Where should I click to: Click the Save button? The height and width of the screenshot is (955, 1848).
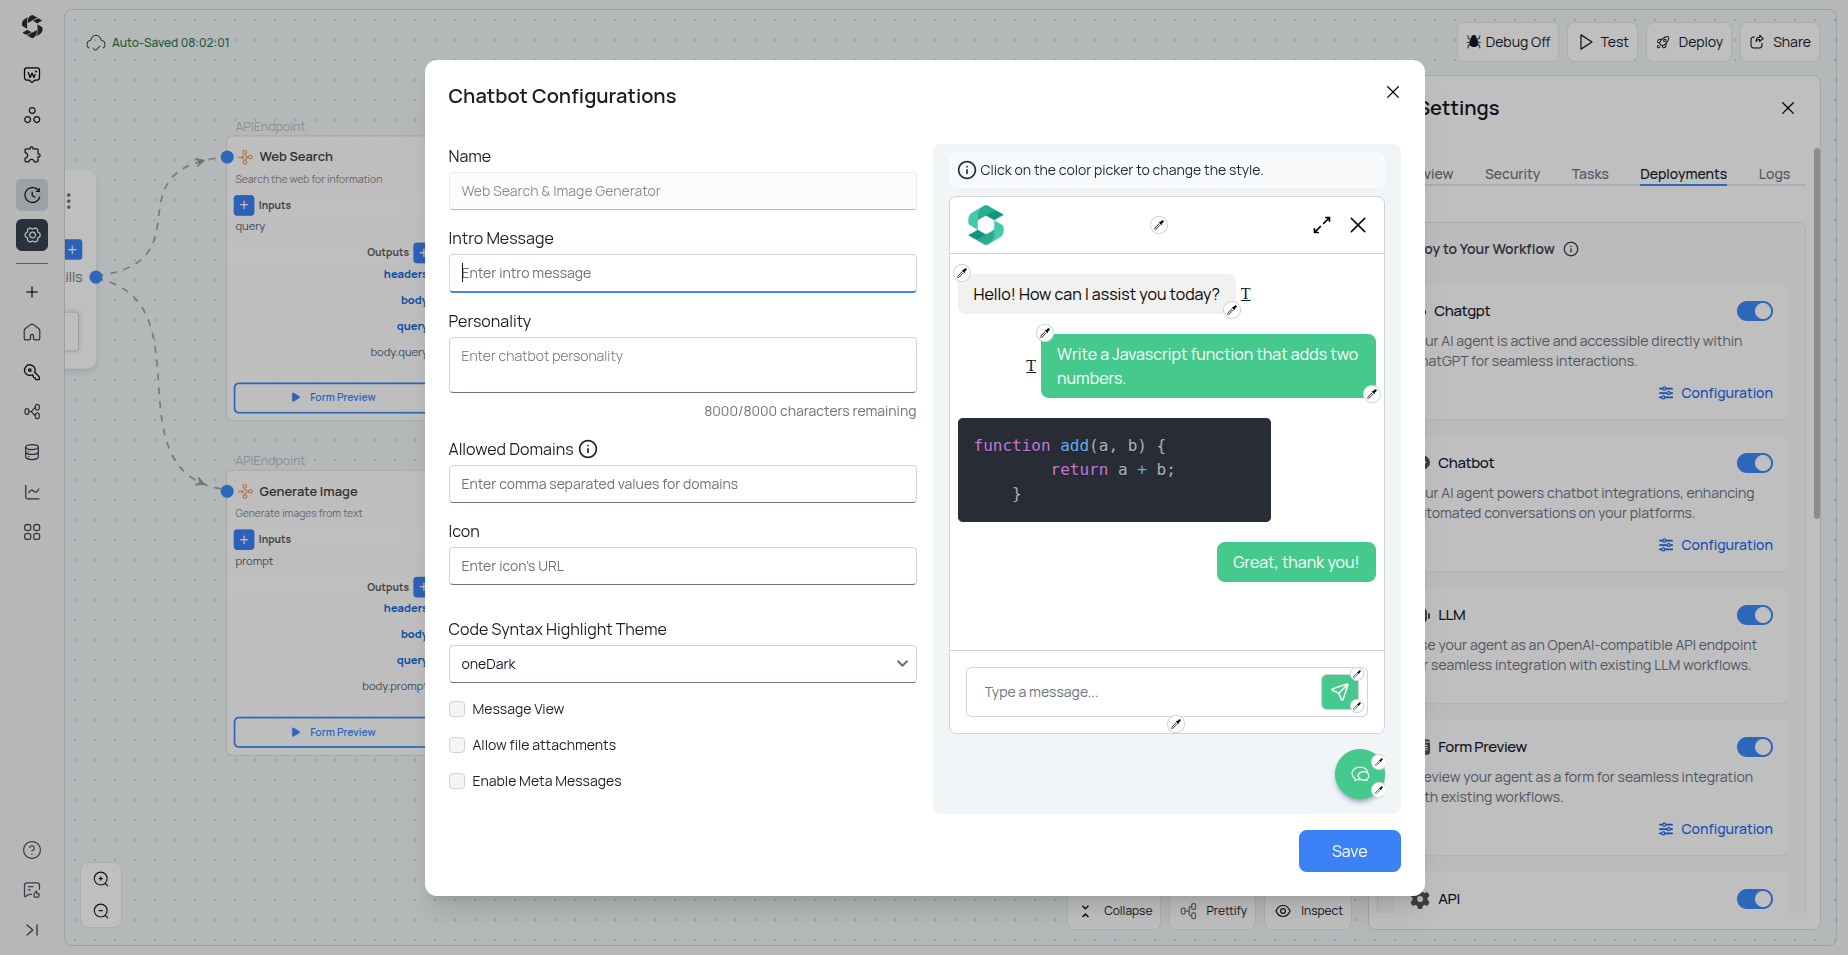pyautogui.click(x=1349, y=851)
